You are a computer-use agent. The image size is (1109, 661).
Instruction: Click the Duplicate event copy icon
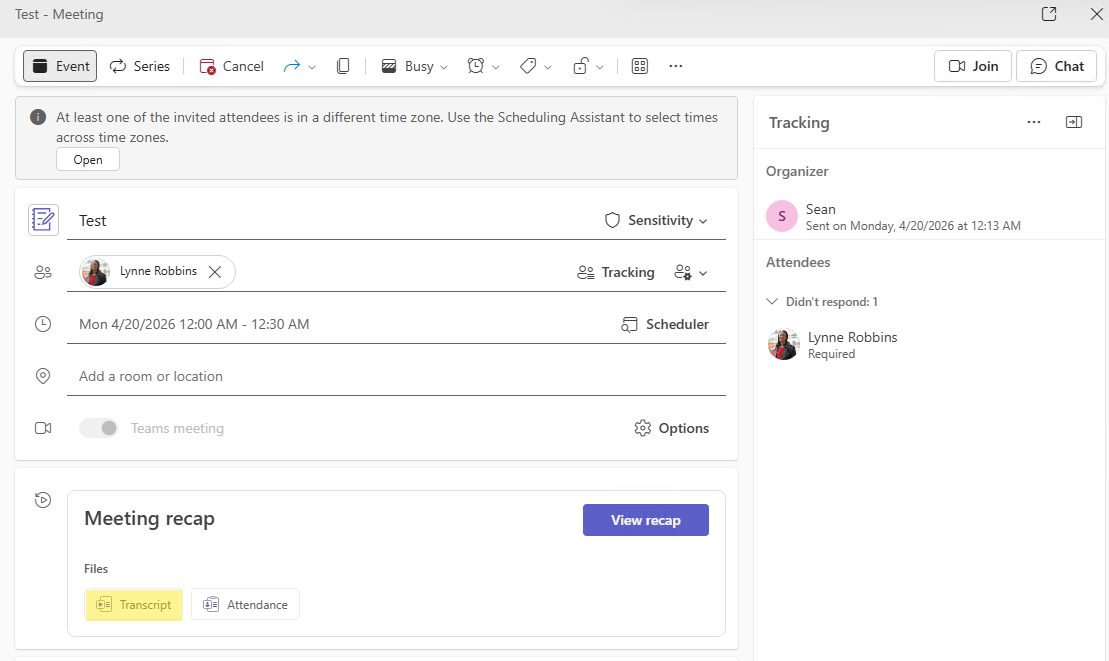click(343, 66)
